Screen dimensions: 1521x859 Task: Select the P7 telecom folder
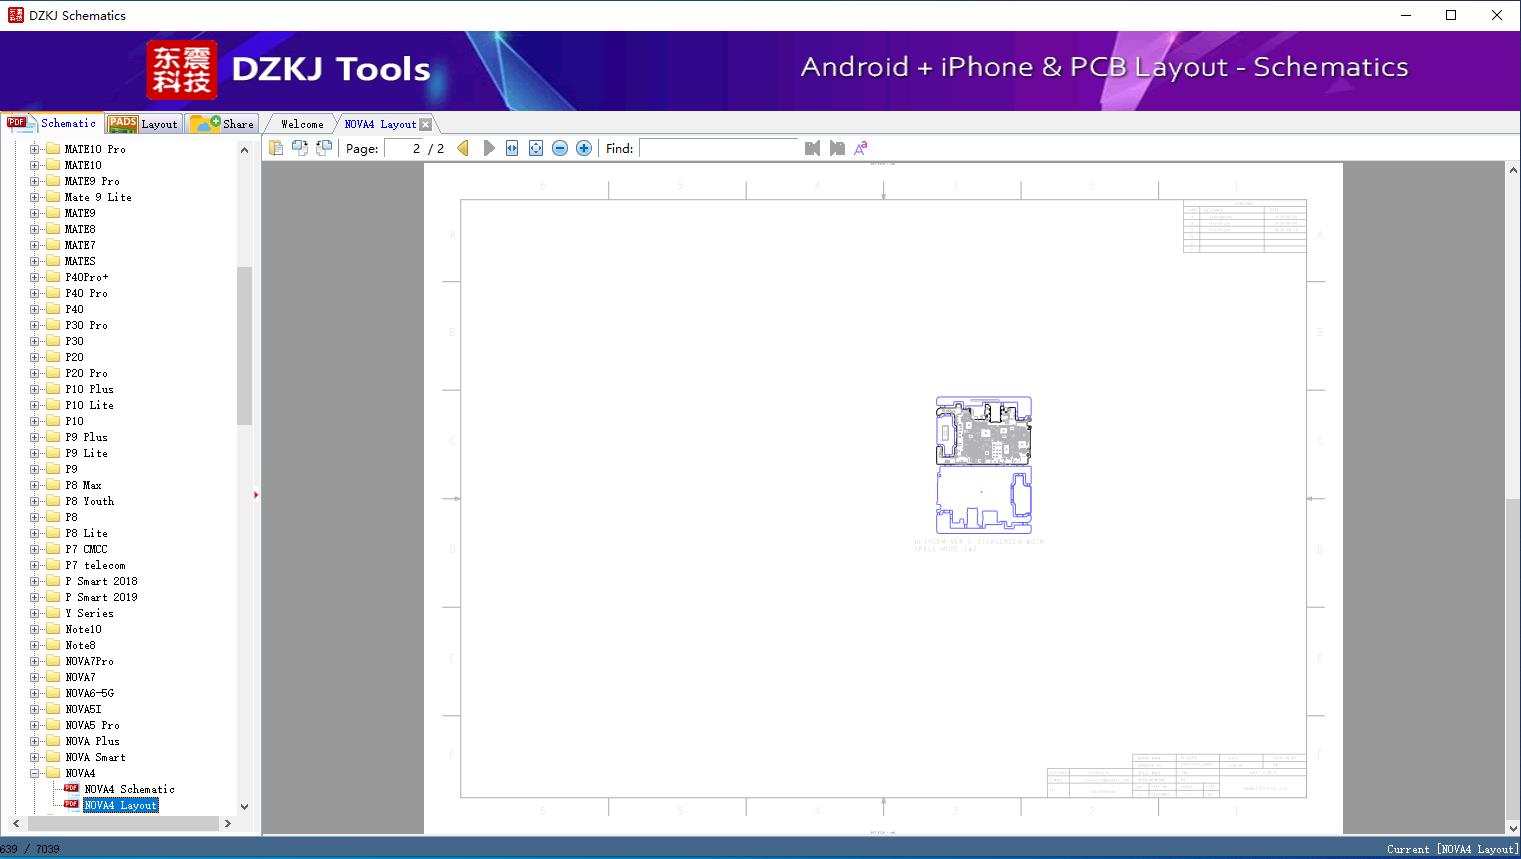[x=95, y=565]
